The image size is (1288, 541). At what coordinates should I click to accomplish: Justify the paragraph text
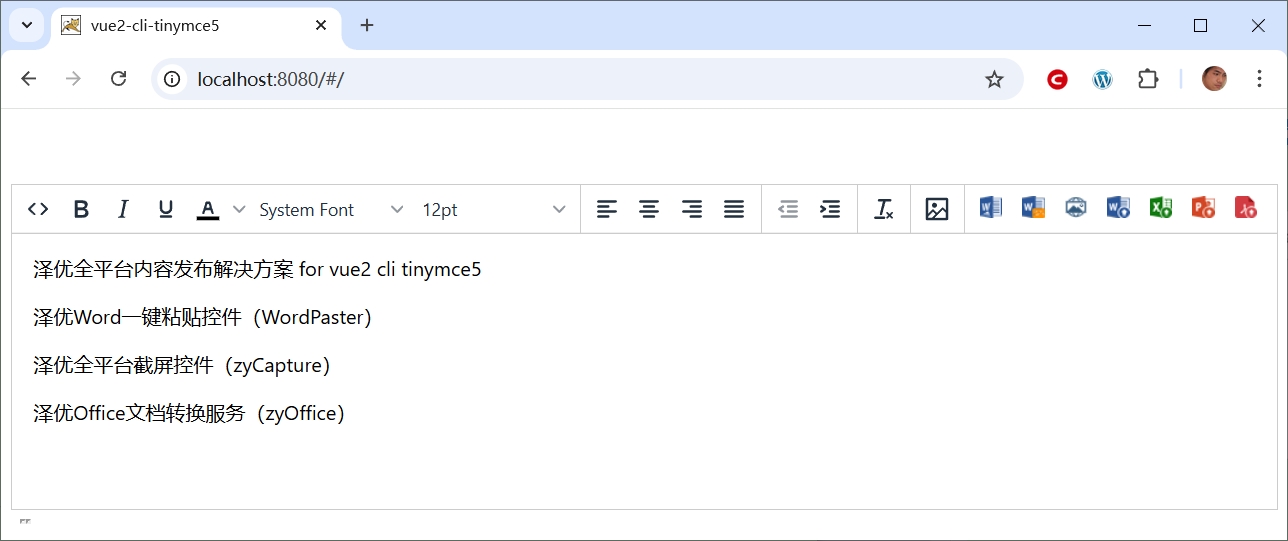734,209
